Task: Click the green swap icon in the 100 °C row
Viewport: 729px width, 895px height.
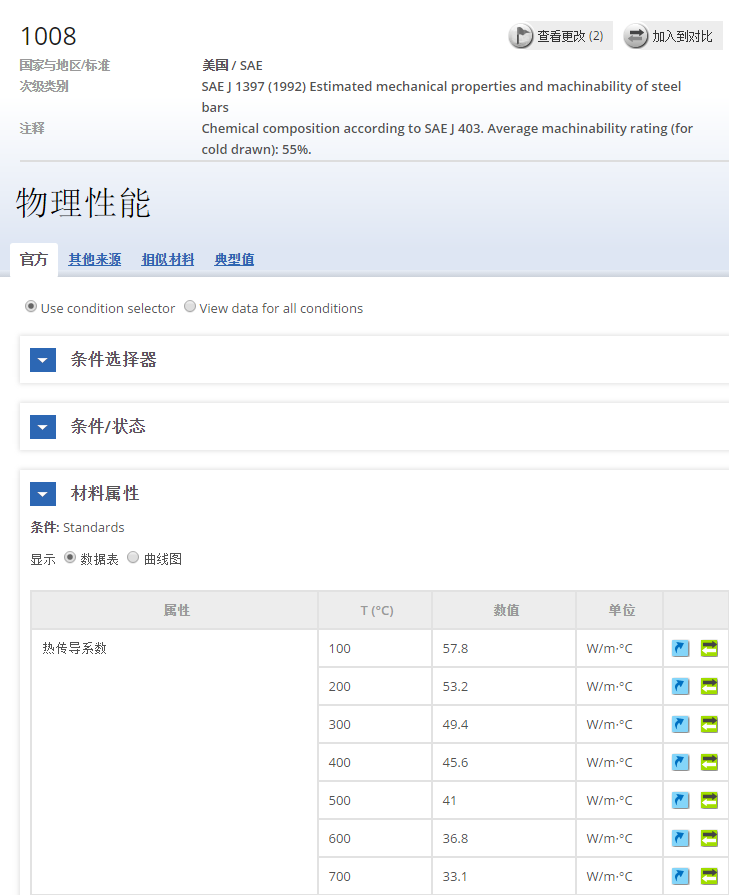Action: click(709, 648)
